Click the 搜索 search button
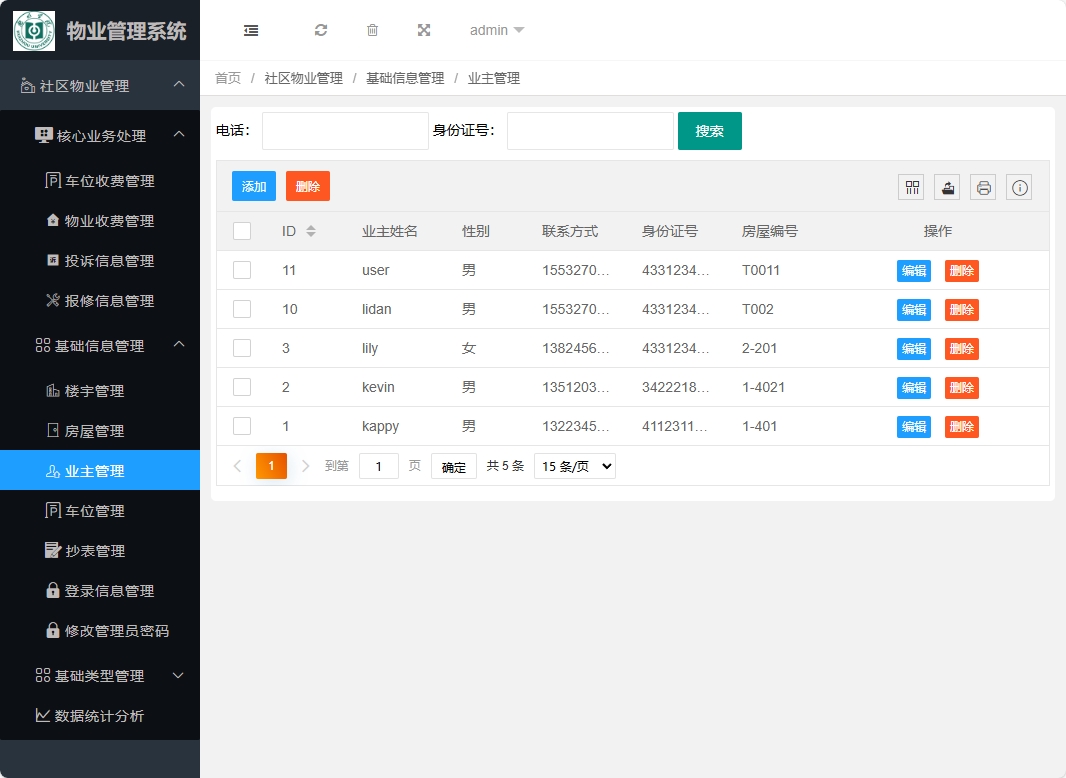This screenshot has height=778, width=1066. point(710,130)
